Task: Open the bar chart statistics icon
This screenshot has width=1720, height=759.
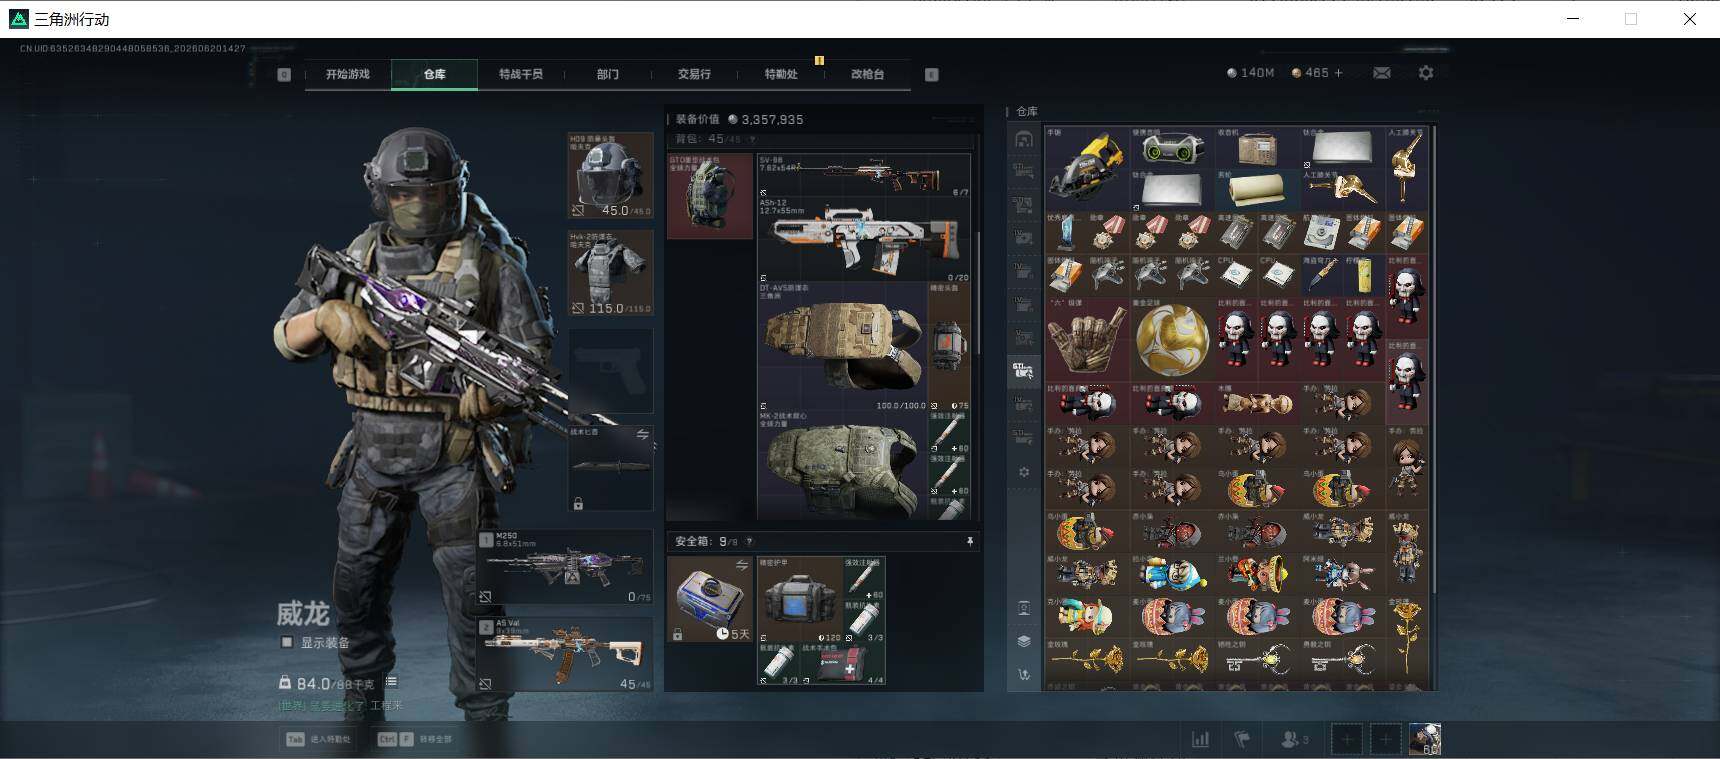Action: (1200, 740)
